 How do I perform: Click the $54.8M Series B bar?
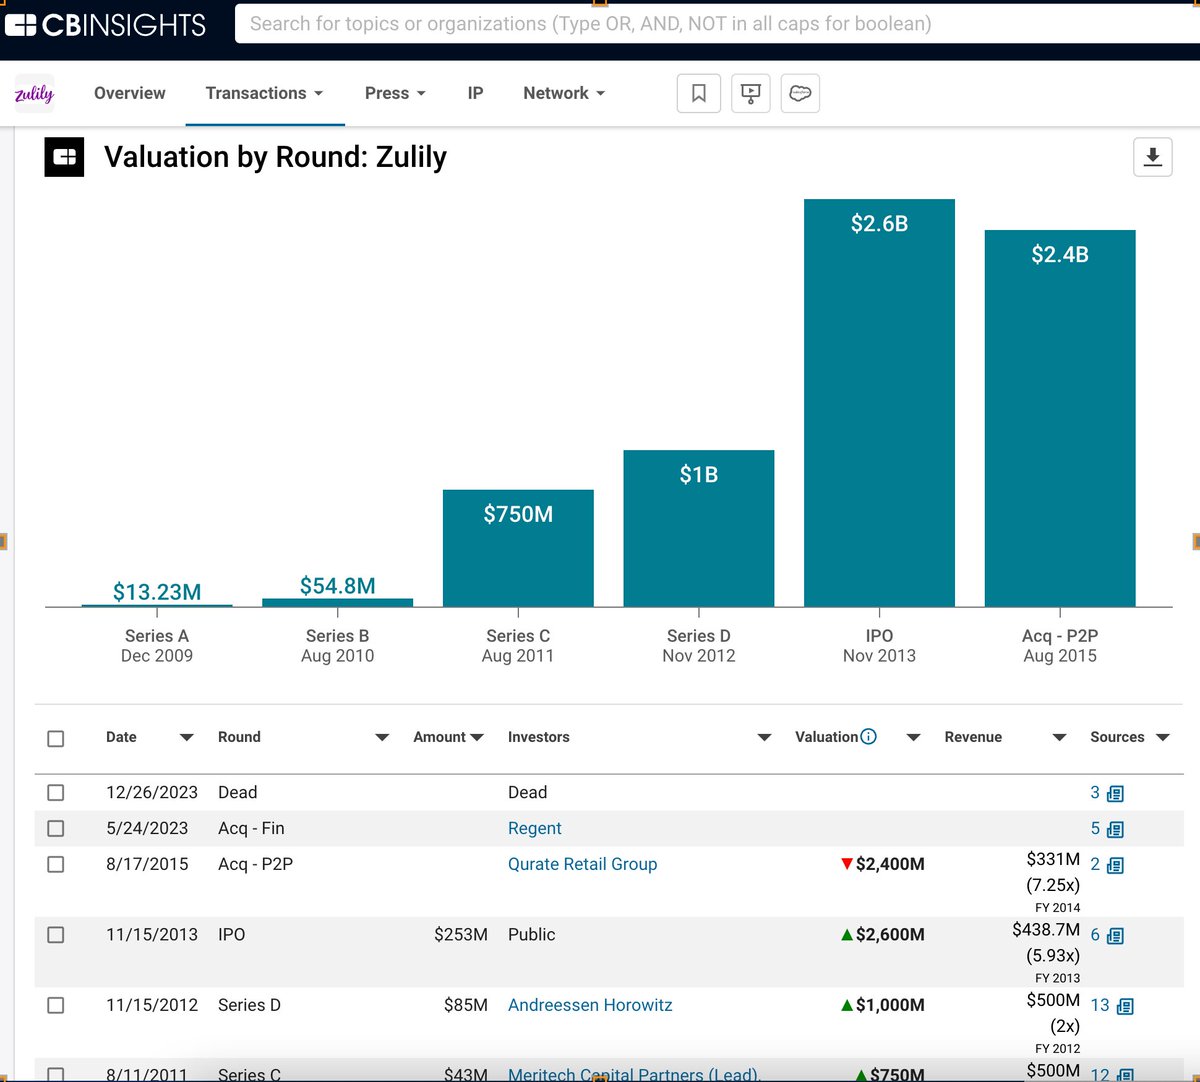tap(337, 602)
